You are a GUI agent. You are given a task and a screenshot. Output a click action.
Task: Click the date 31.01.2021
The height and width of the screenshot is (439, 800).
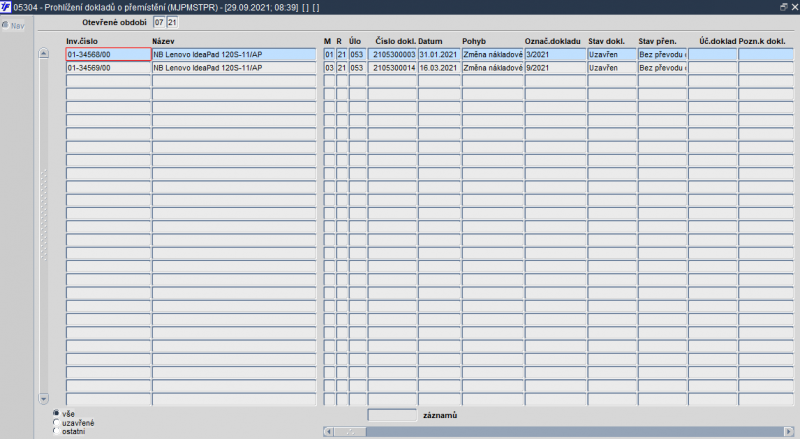pos(439,55)
